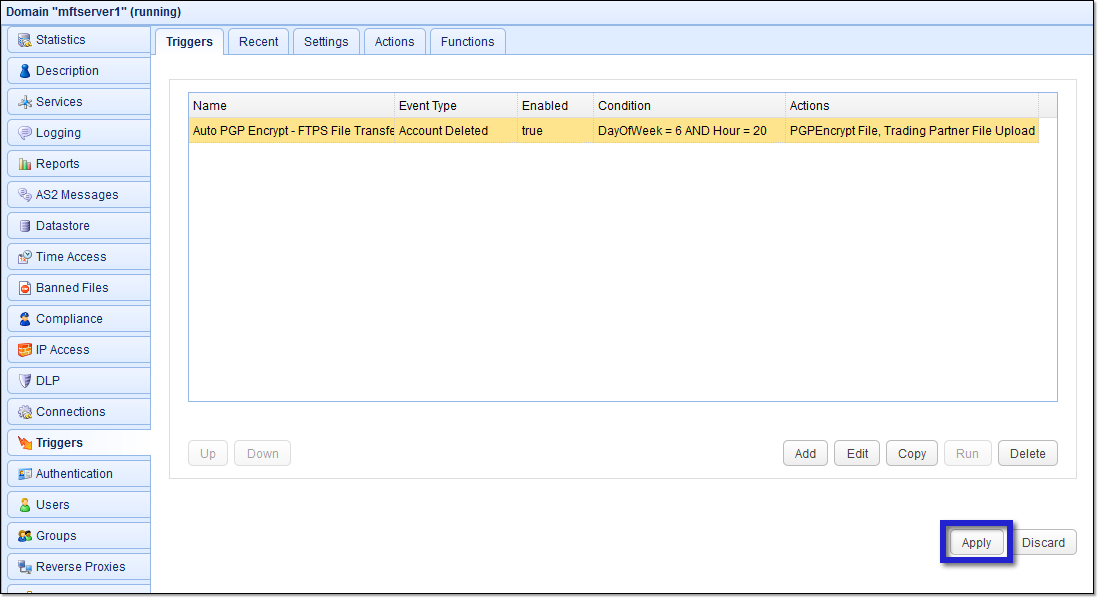1098x598 pixels.
Task: Switch to the Actions tab
Action: (394, 41)
